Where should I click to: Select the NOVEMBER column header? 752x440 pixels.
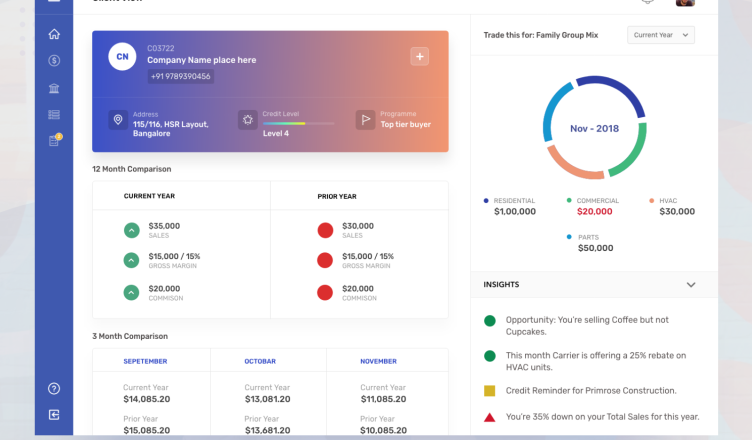(378, 361)
